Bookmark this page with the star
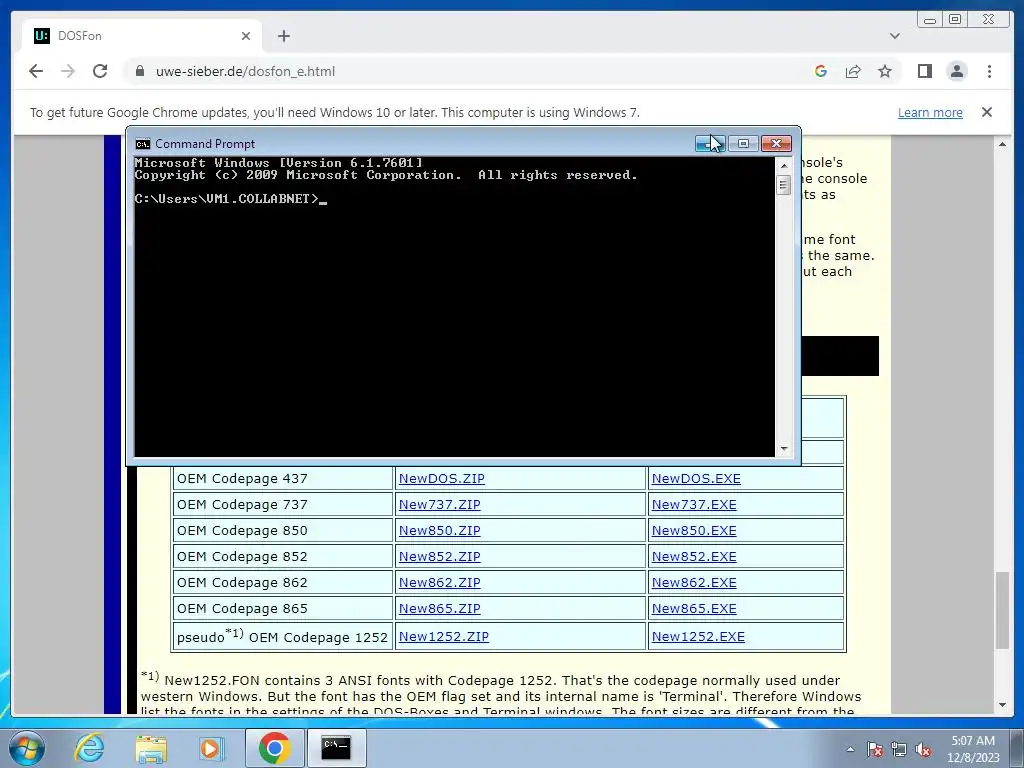 point(885,71)
